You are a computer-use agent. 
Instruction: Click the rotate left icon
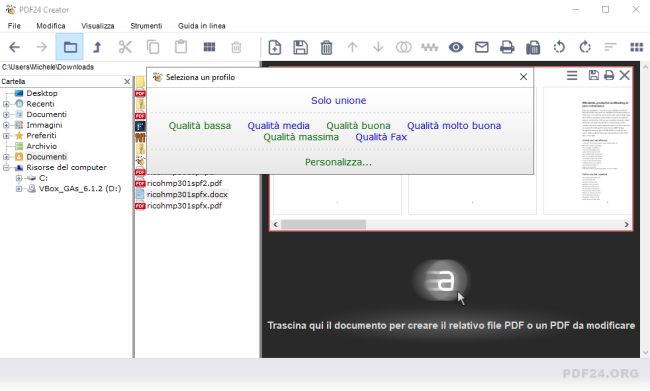coord(559,47)
